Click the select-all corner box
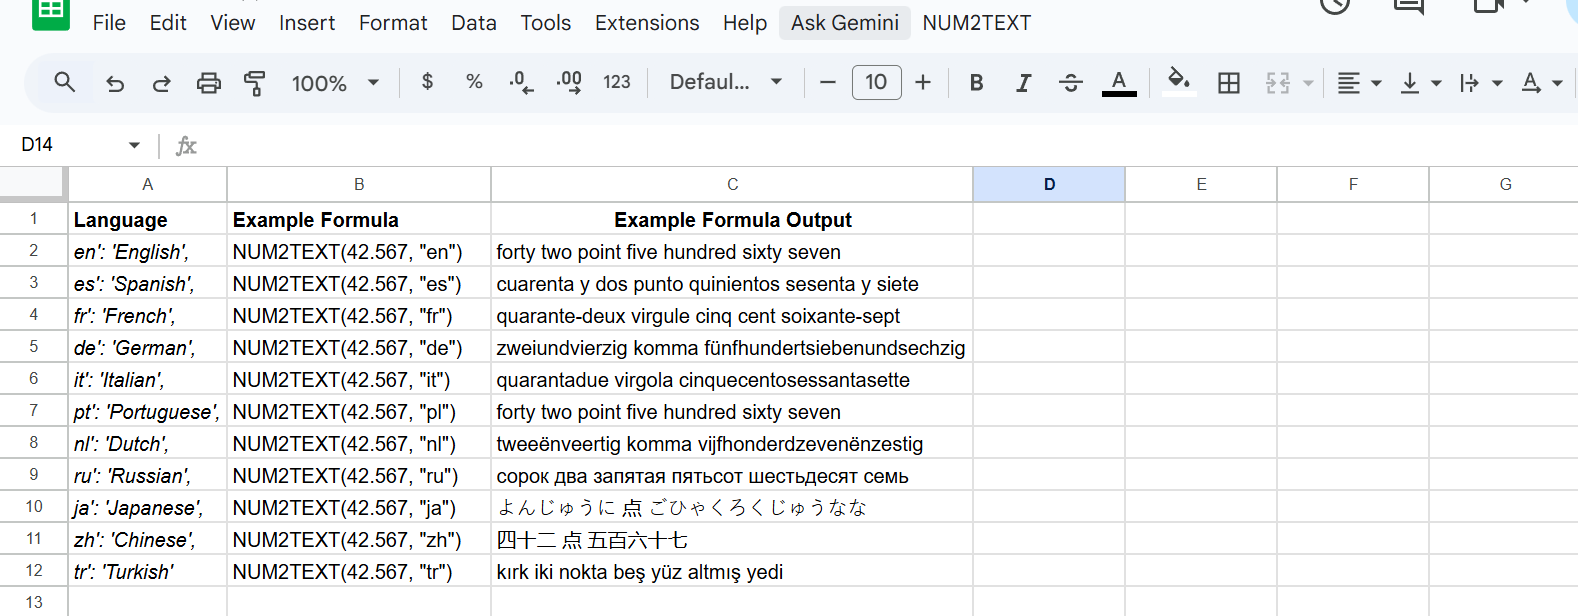 [33, 184]
